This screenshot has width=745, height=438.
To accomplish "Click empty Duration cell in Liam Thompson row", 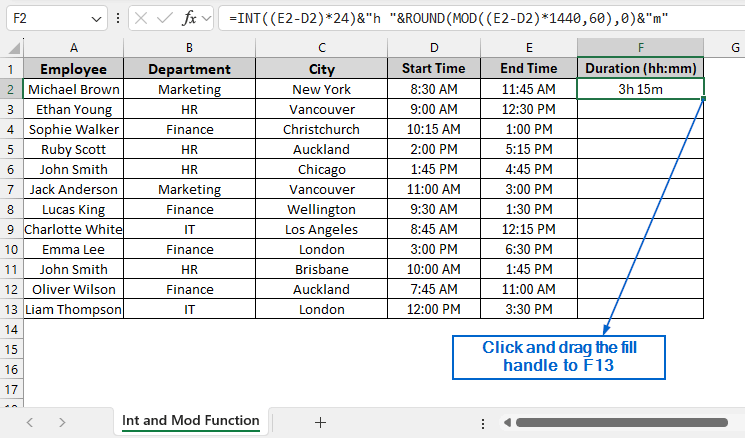I will (x=640, y=309).
